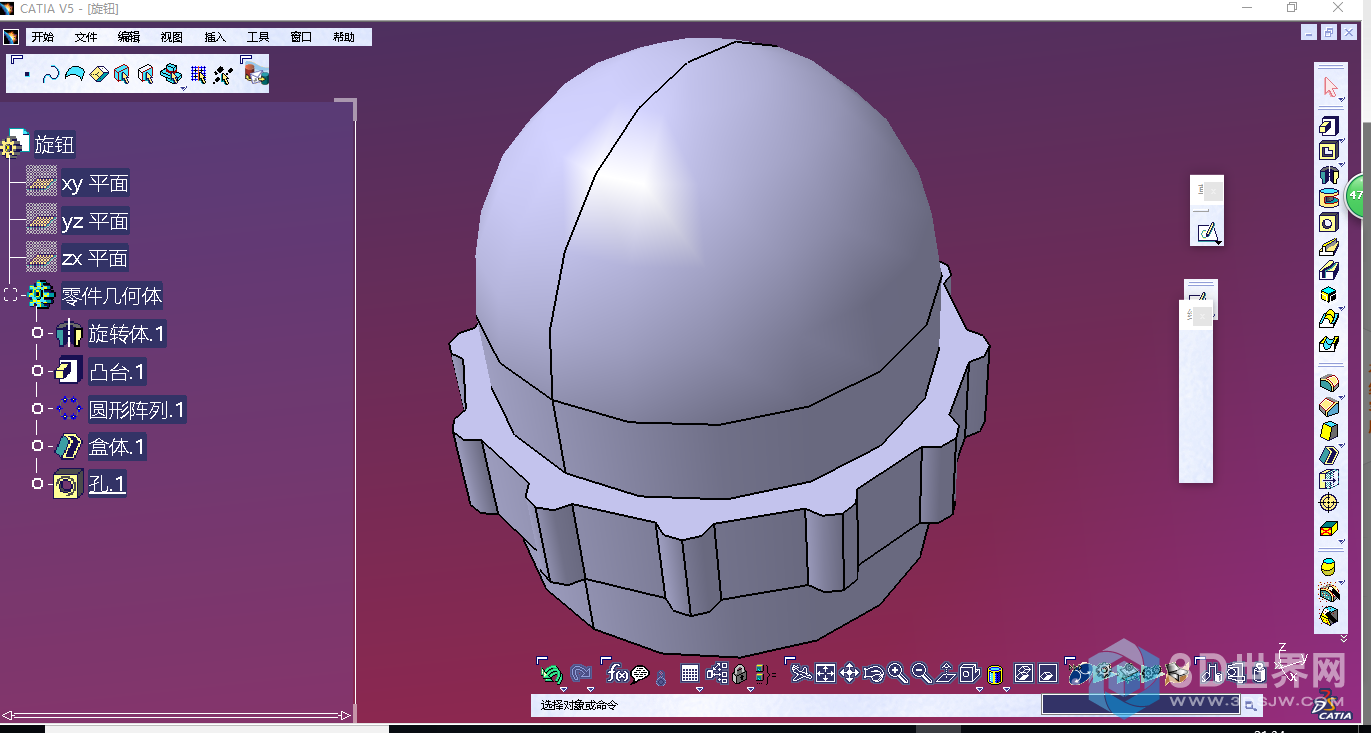The width and height of the screenshot is (1371, 733).
Task: Open the 工具 menu
Action: point(258,37)
